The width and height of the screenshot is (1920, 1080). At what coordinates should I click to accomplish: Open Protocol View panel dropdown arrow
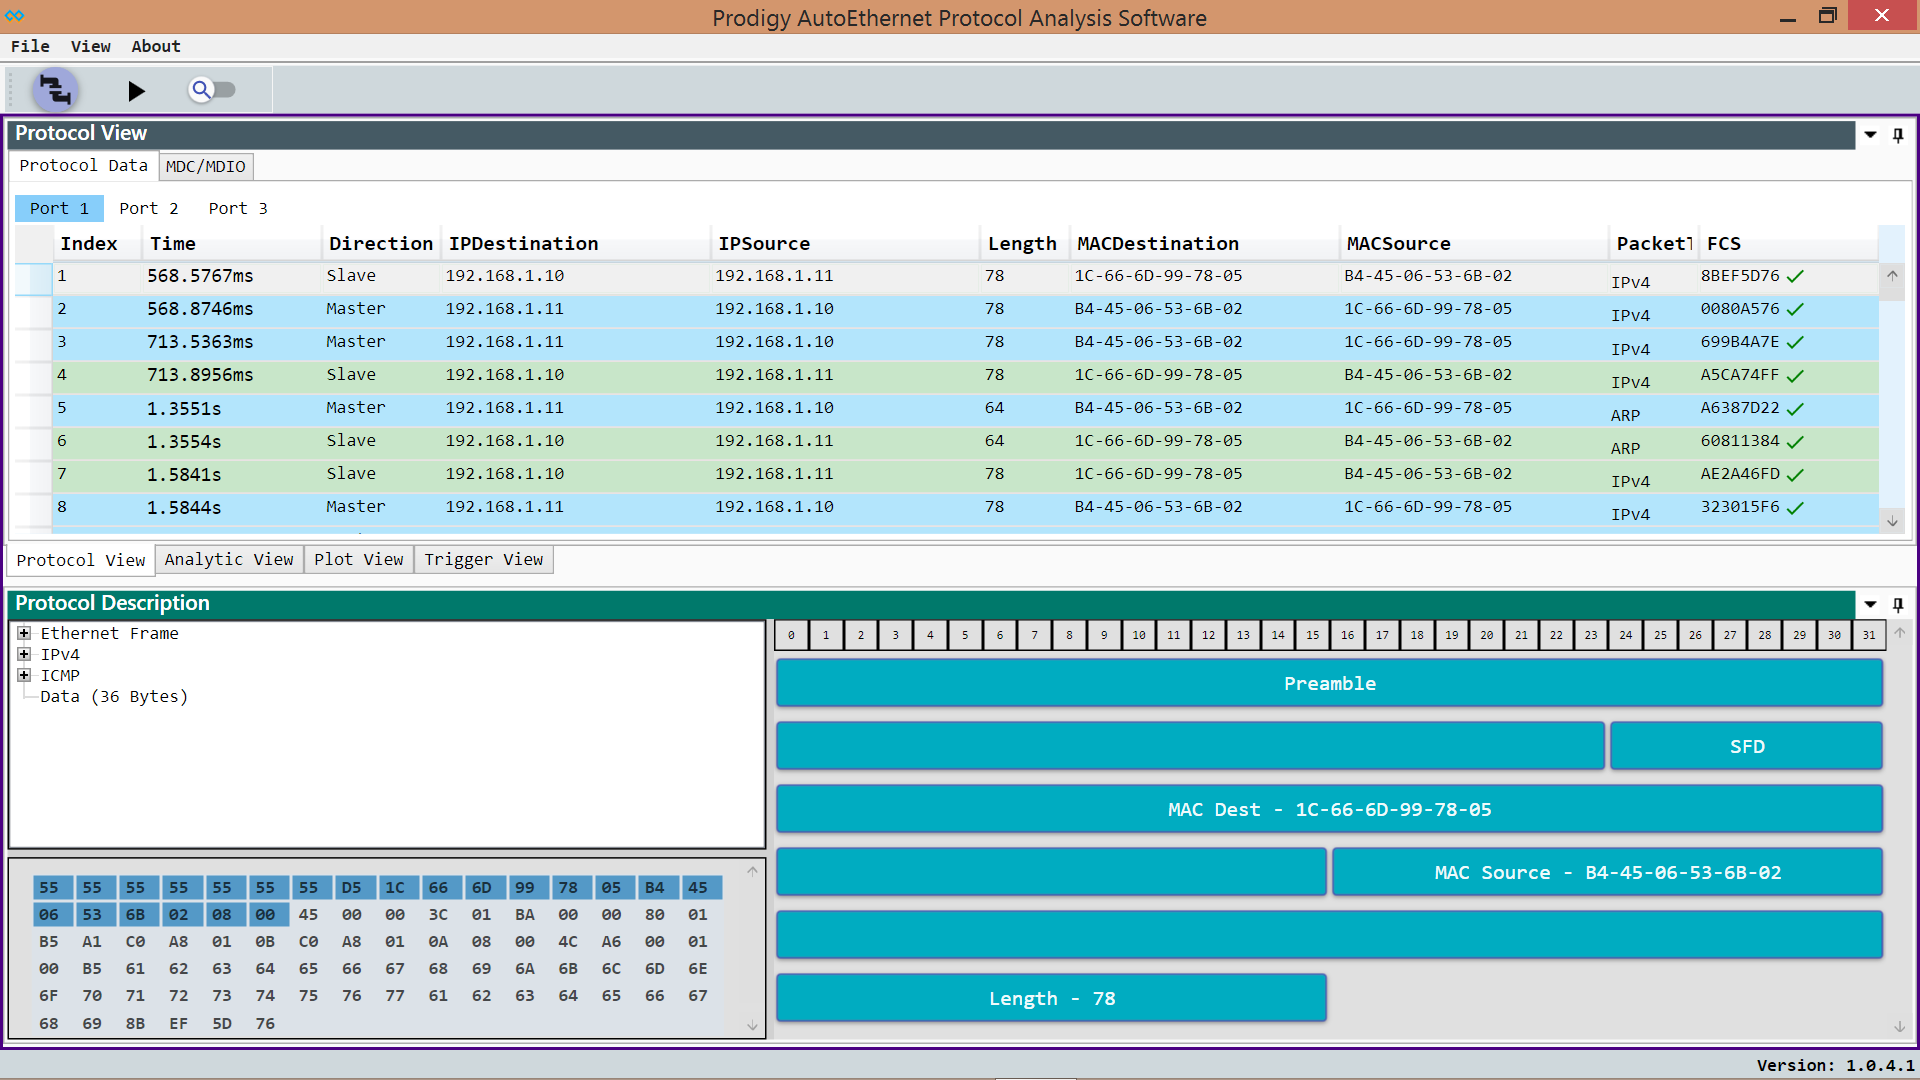1870,134
